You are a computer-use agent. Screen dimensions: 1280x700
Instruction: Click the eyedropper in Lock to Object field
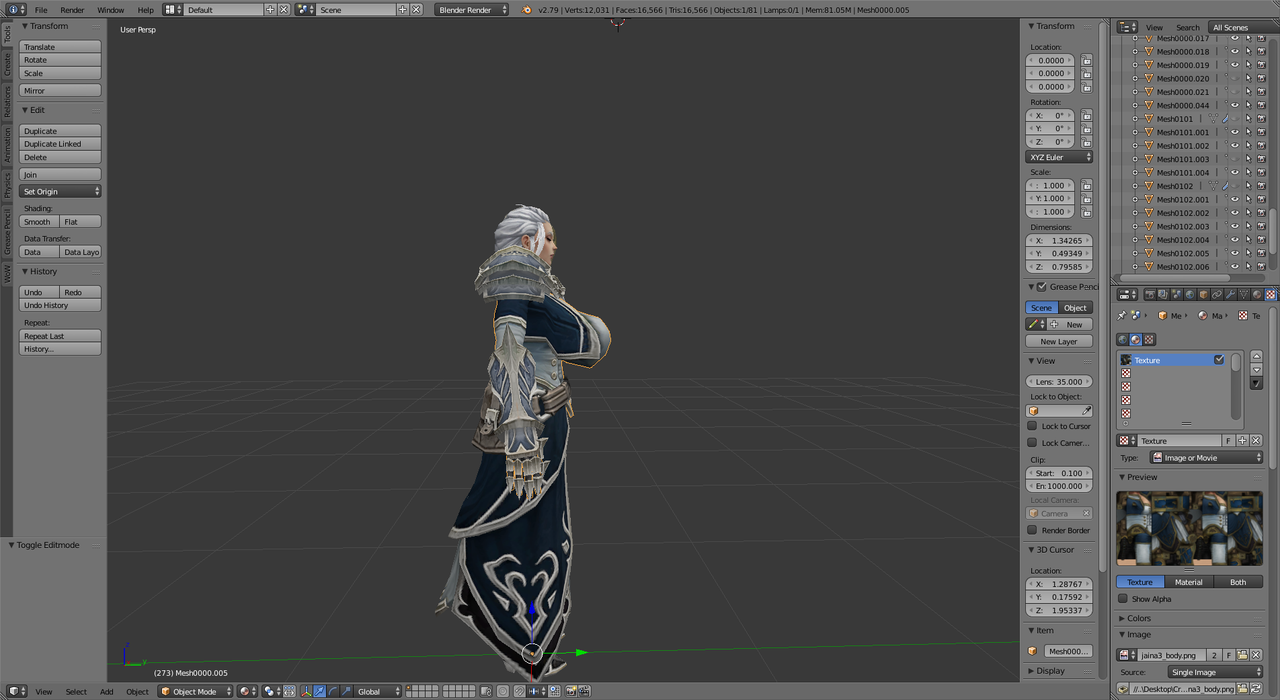pos(1087,410)
